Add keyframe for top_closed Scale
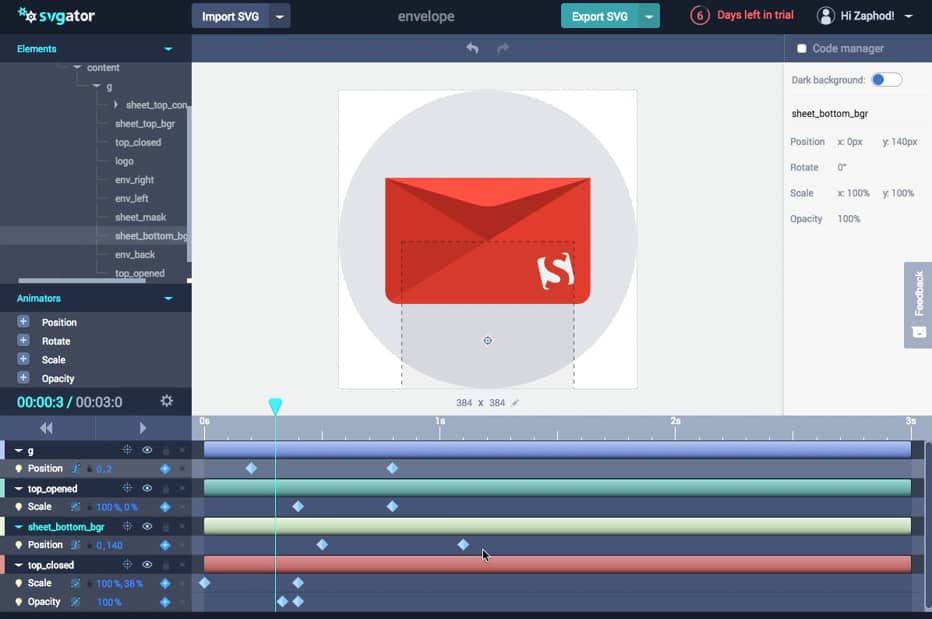932x619 pixels. coord(165,583)
